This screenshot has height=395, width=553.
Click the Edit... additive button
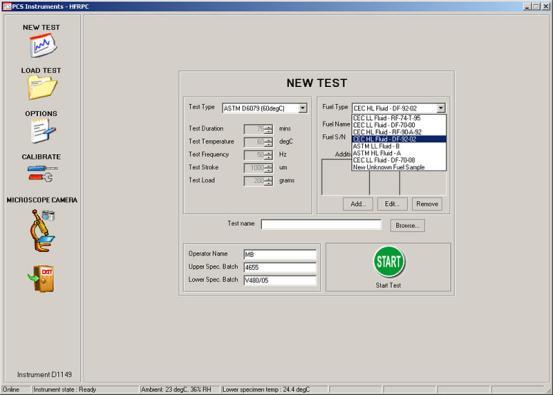coord(392,204)
